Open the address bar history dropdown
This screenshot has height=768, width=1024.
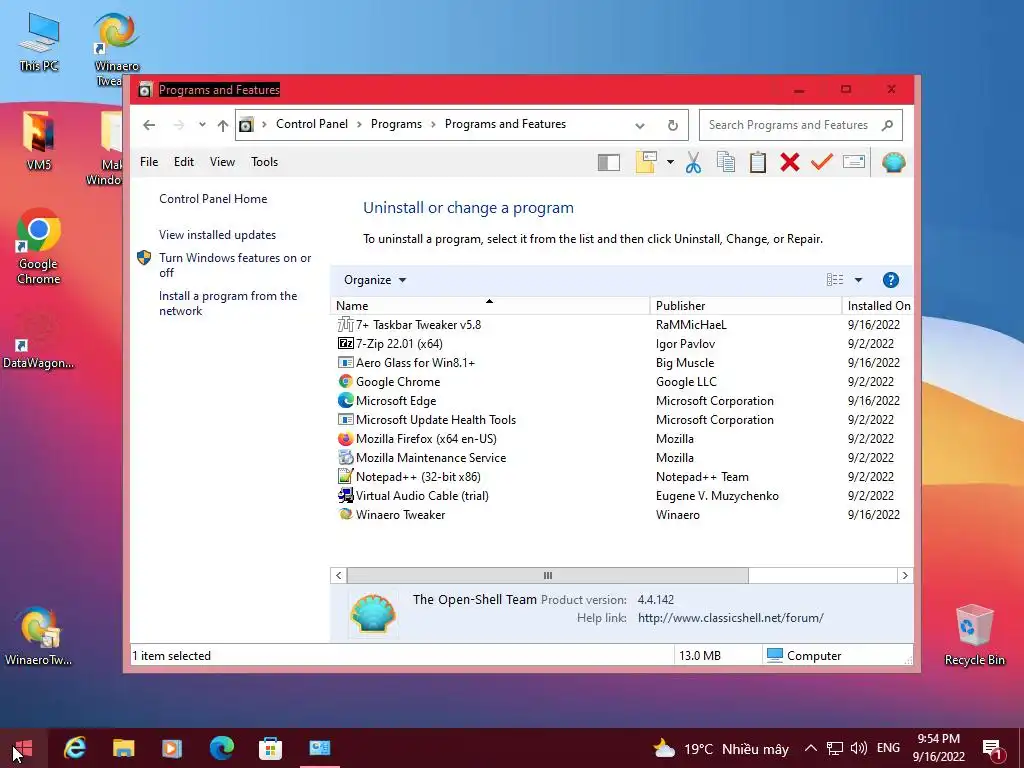point(640,125)
